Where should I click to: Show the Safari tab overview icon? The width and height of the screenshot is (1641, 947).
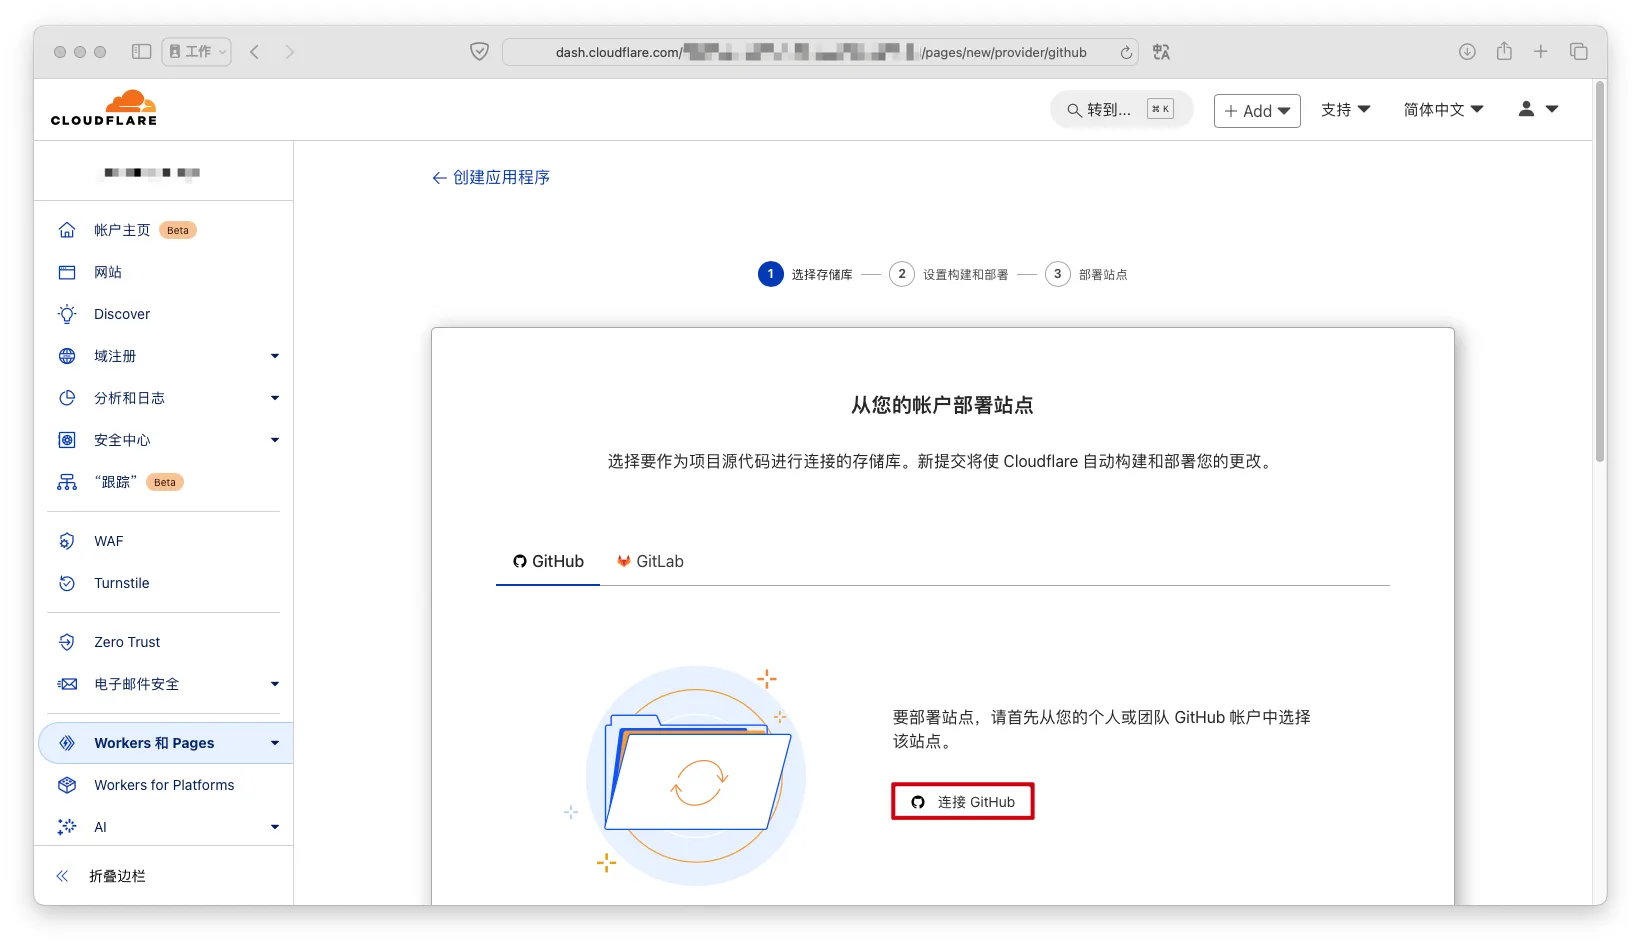coord(1579,51)
